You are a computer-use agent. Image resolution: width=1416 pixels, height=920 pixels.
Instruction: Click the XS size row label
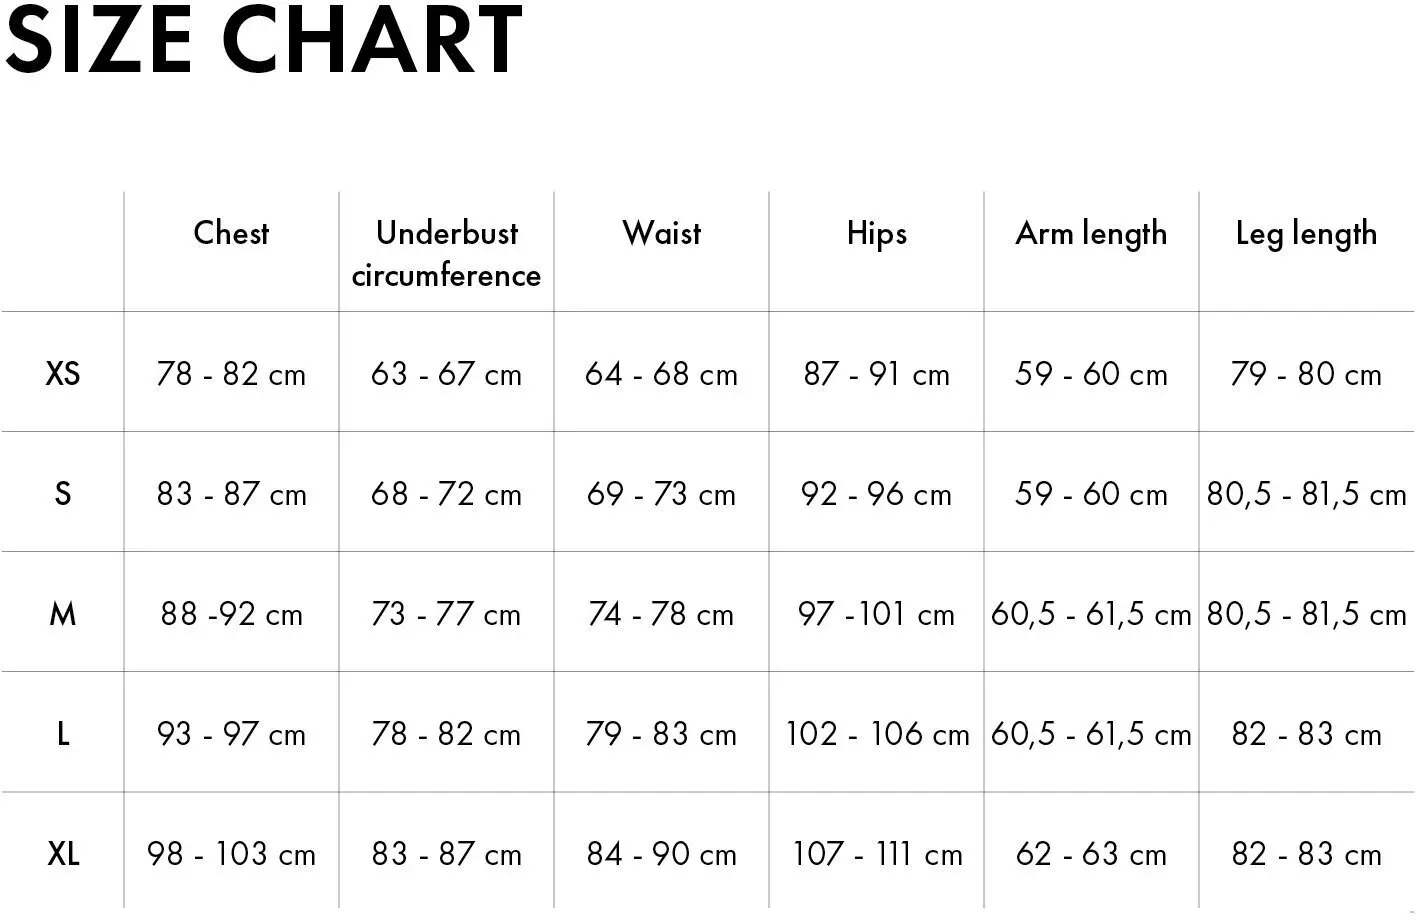tap(62, 374)
